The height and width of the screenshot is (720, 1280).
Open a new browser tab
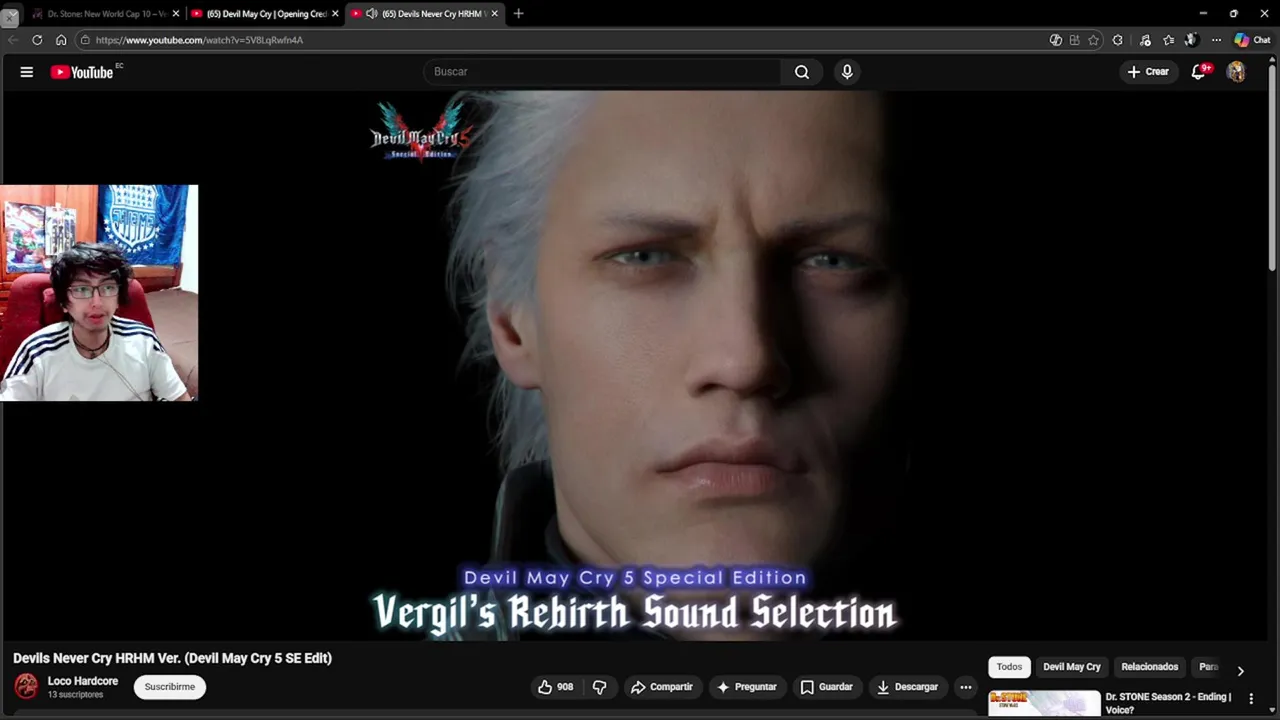click(x=518, y=14)
